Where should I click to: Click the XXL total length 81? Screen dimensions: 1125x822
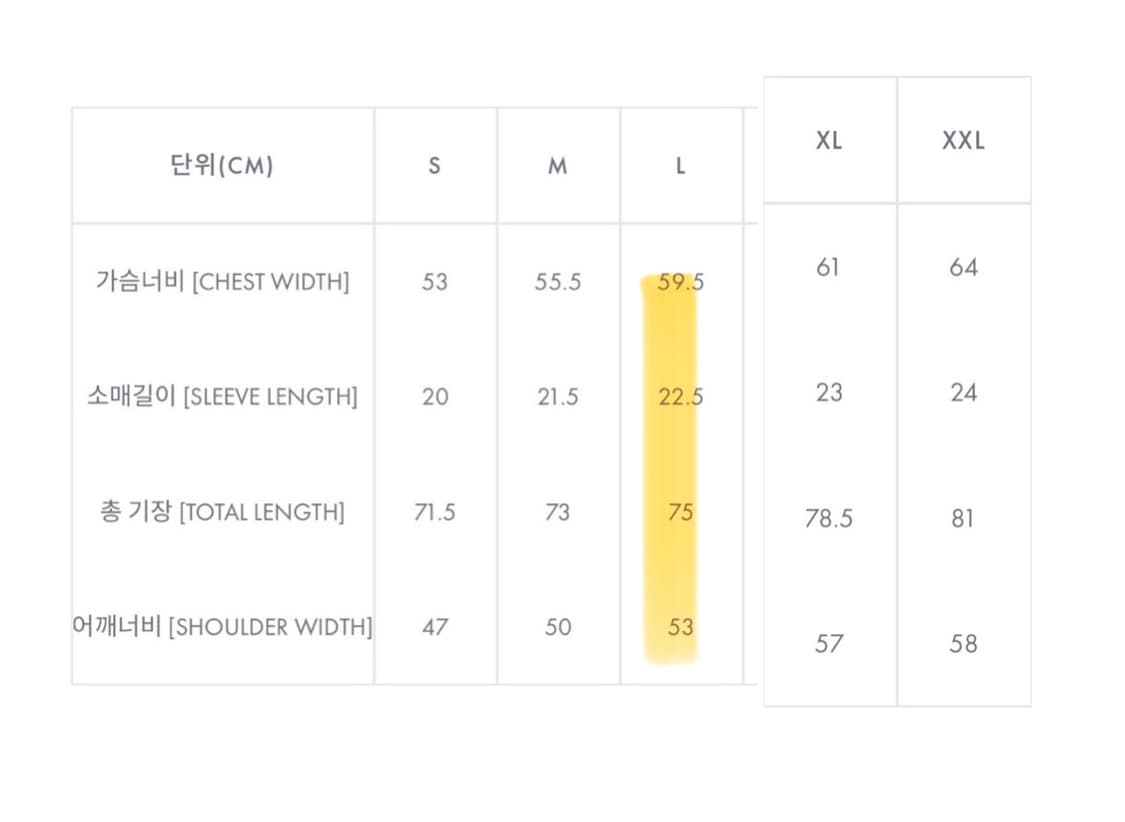(x=963, y=518)
